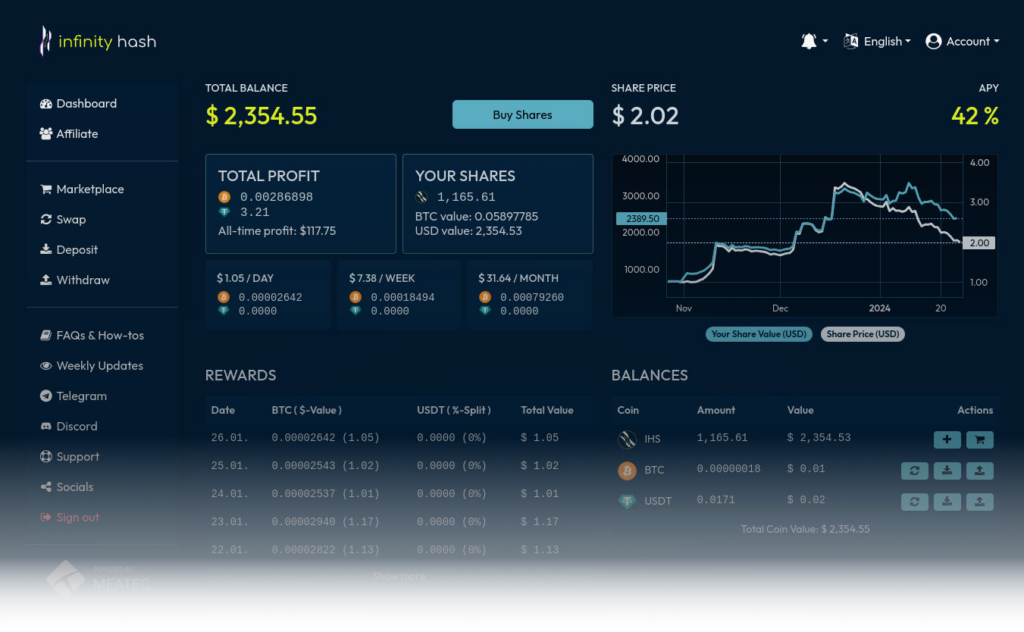1024x632 pixels.
Task: Open the Dashboard icon in the sidebar
Action: point(48,103)
